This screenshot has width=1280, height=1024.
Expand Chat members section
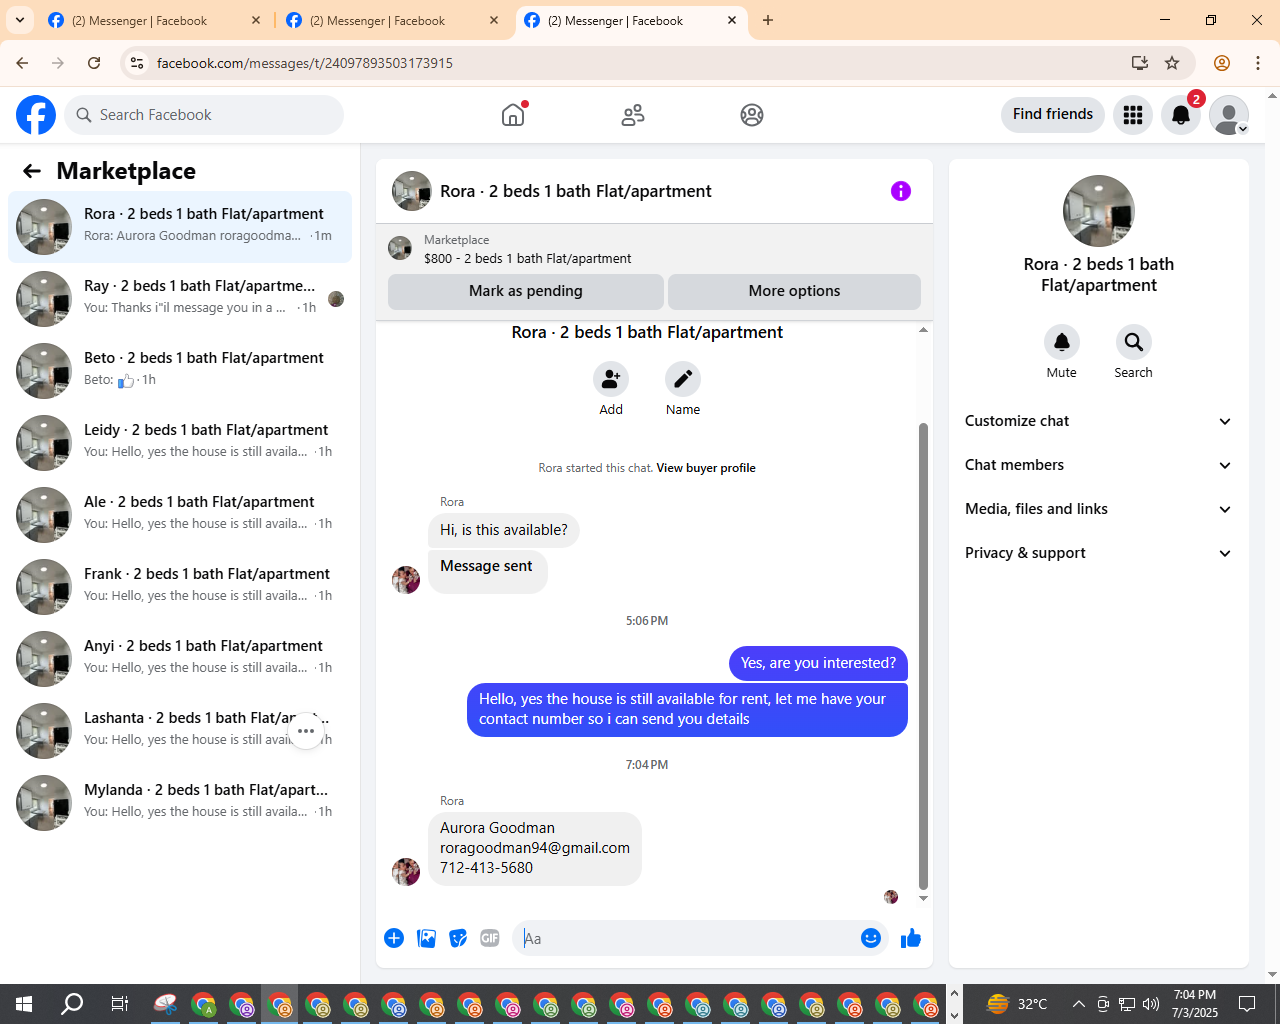click(1099, 465)
